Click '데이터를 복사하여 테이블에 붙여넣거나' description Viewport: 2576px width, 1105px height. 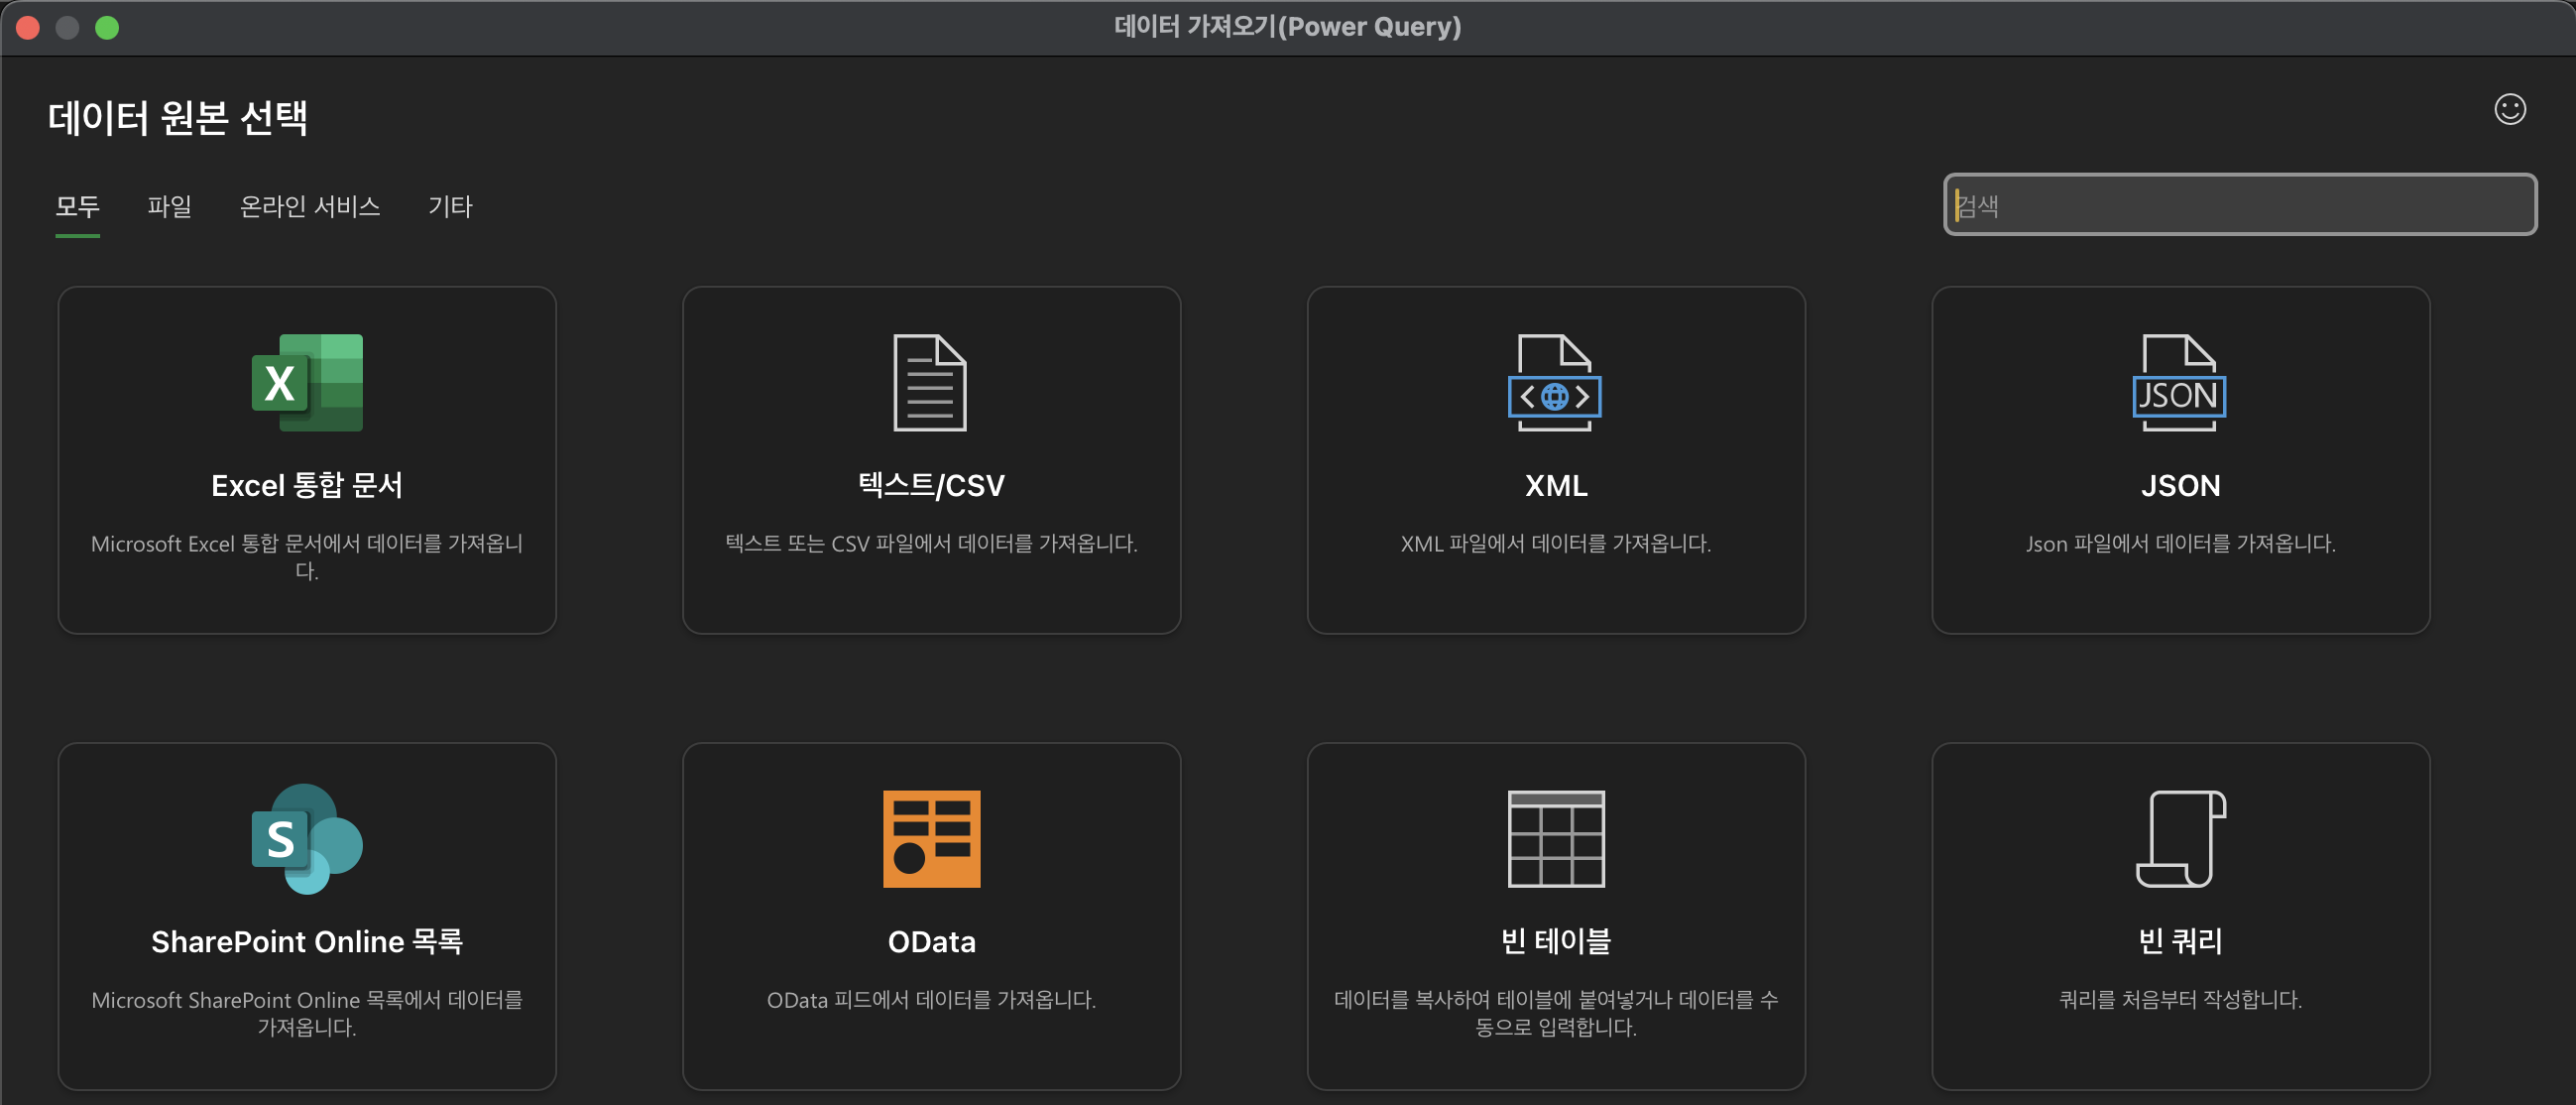click(x=1556, y=1013)
